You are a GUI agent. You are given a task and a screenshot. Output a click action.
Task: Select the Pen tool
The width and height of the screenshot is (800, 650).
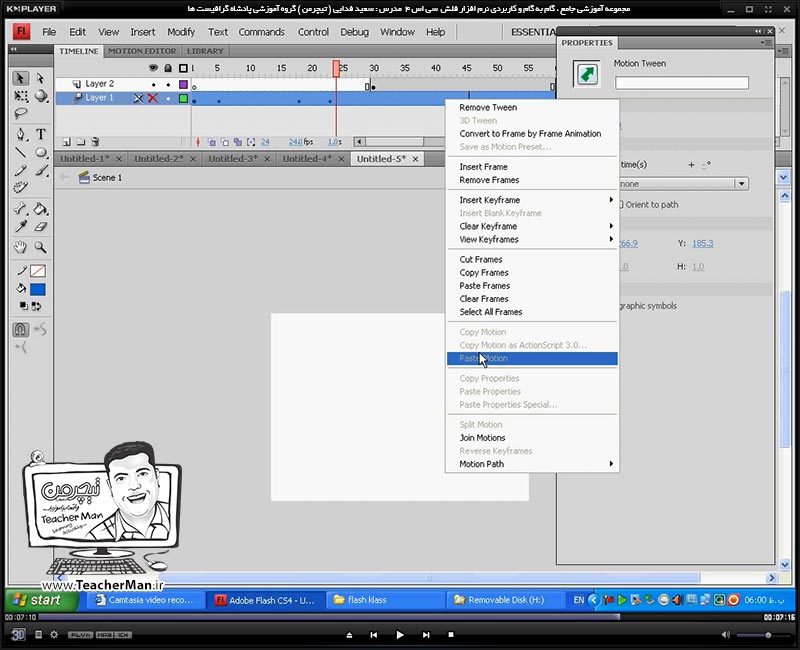[20, 134]
